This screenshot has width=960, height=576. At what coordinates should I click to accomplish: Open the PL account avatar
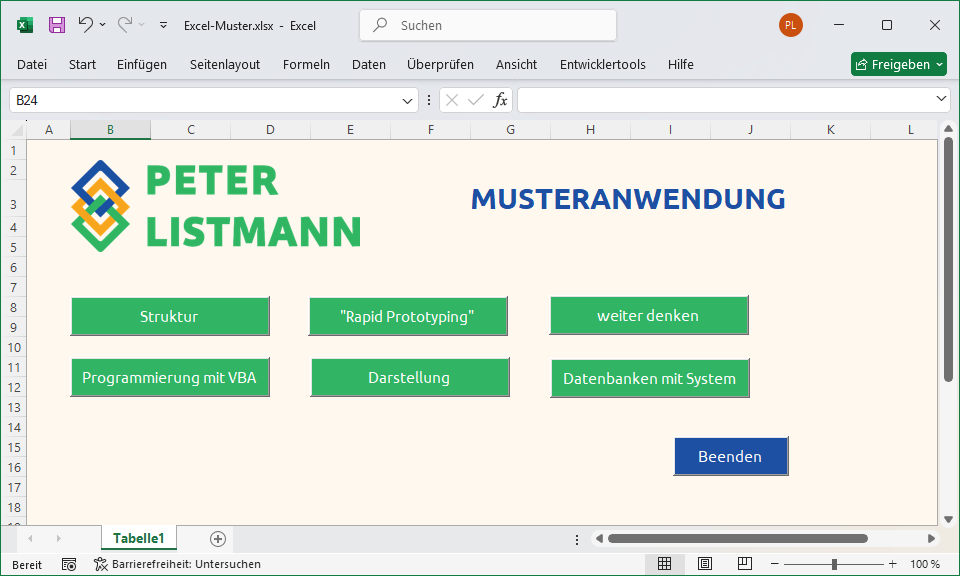(x=790, y=25)
